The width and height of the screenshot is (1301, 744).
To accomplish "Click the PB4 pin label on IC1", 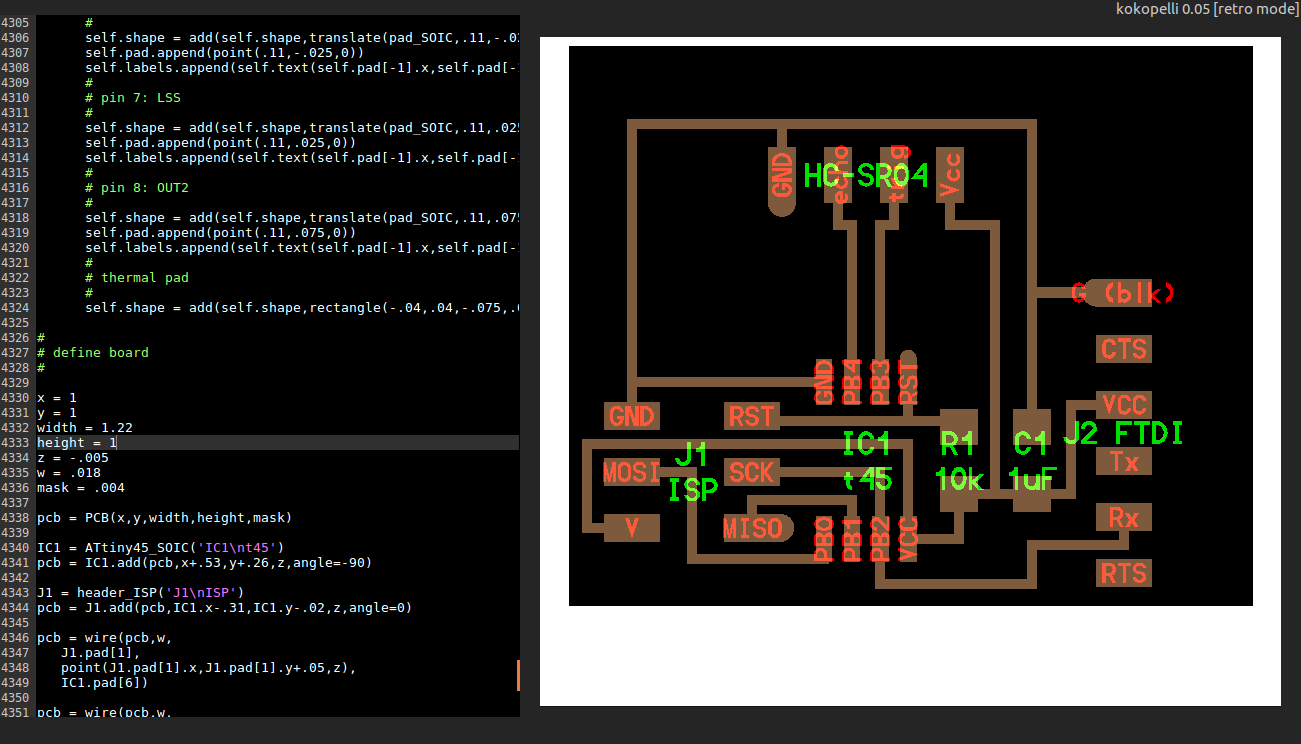I will (852, 382).
